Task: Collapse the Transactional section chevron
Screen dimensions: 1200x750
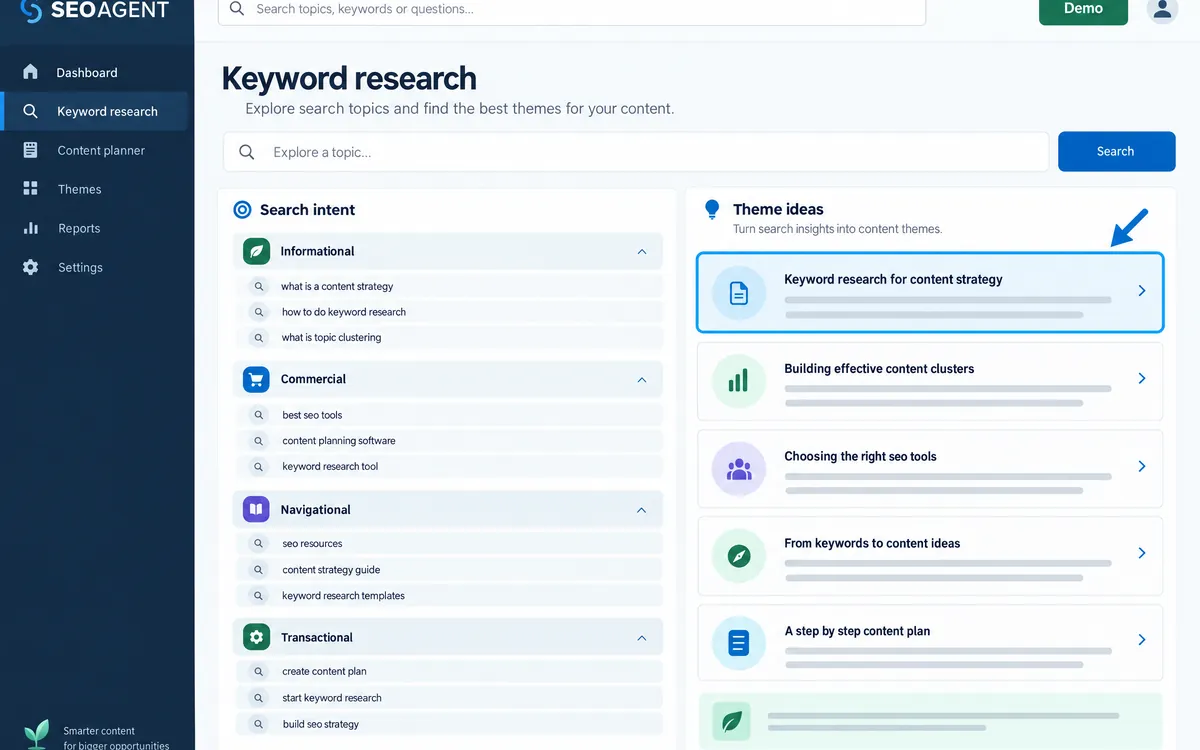Action: (642, 637)
